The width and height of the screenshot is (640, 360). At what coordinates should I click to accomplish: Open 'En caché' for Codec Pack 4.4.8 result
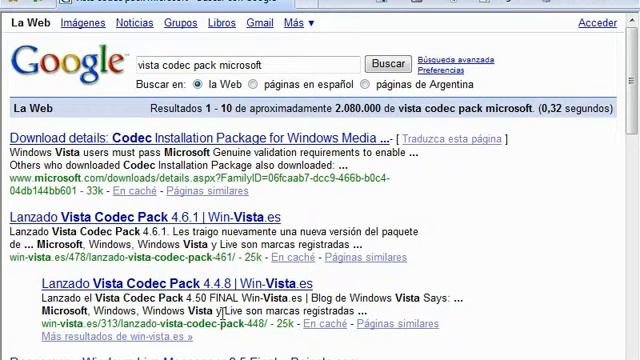[325, 323]
